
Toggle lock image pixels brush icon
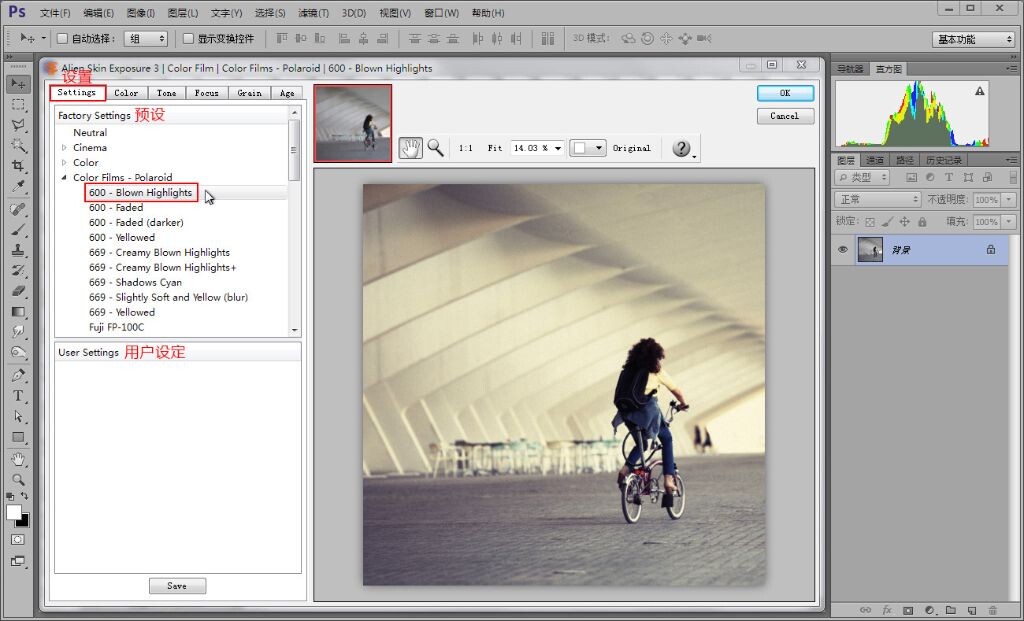(887, 222)
